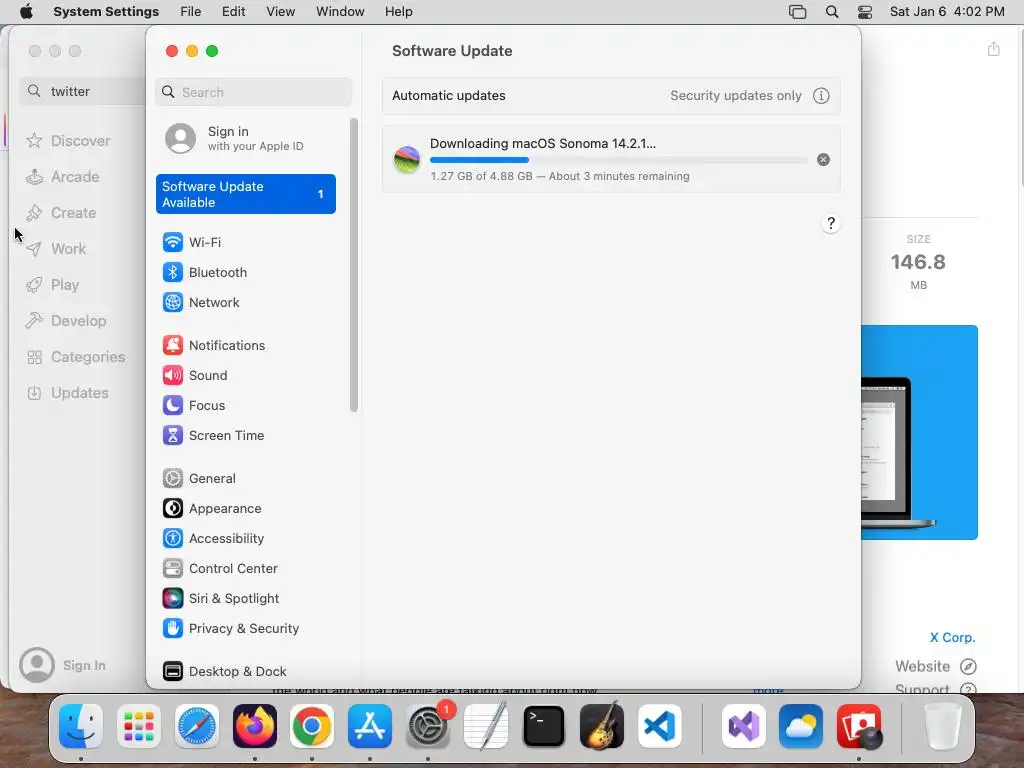This screenshot has height=768, width=1024.
Task: Open Trash in the Dock
Action: coord(943,726)
